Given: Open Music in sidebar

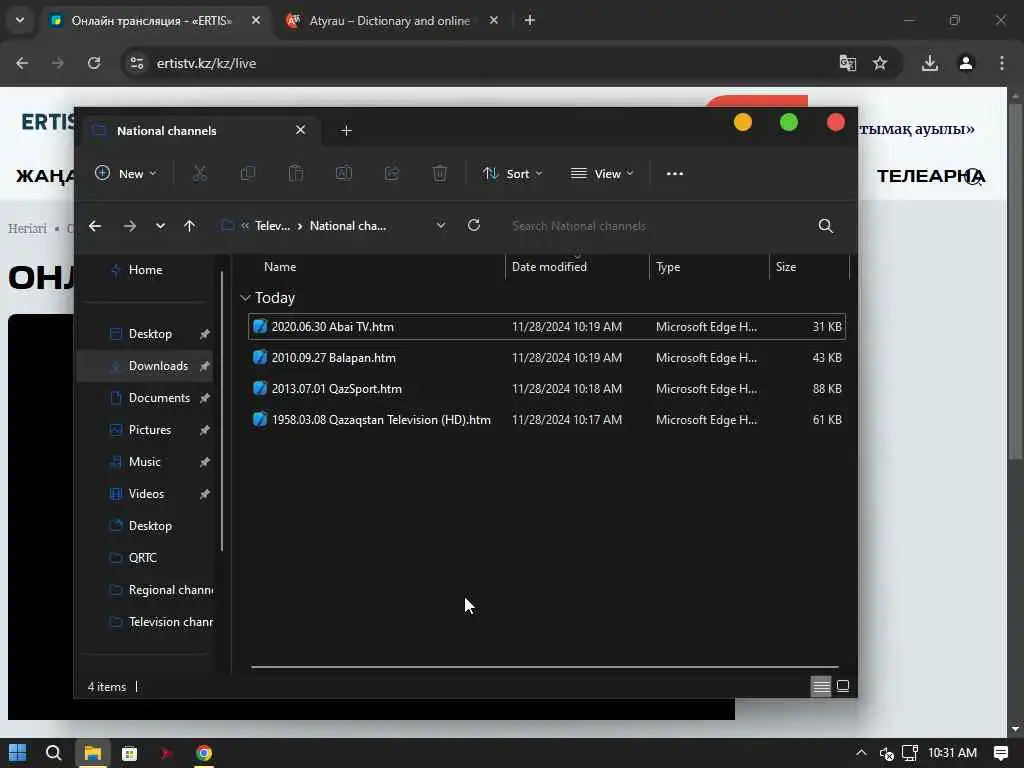Looking at the screenshot, I should point(144,462).
